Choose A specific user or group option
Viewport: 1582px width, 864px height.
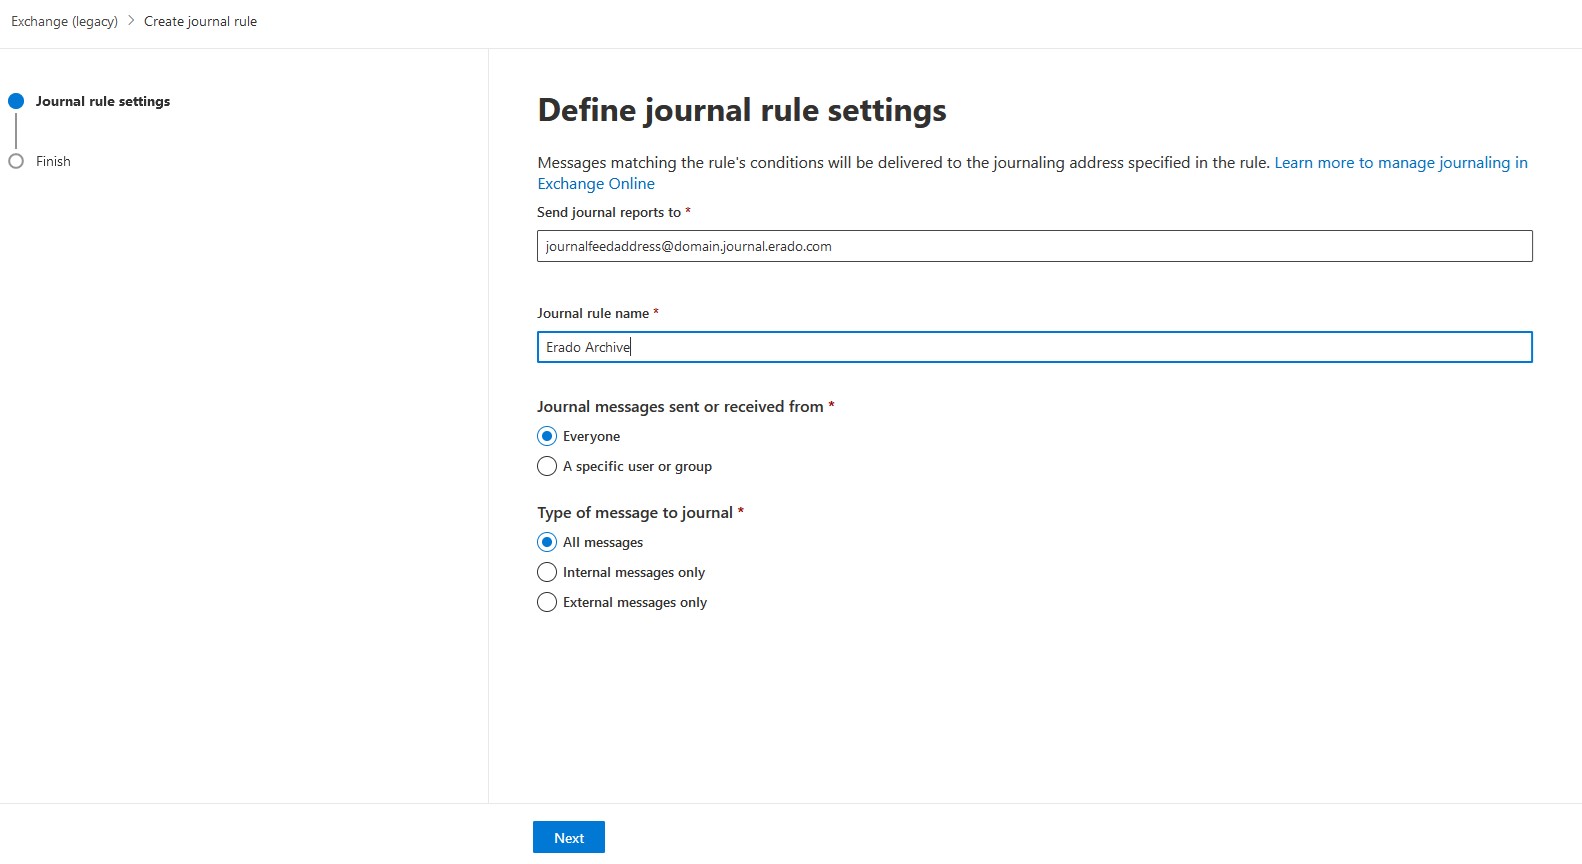[547, 466]
